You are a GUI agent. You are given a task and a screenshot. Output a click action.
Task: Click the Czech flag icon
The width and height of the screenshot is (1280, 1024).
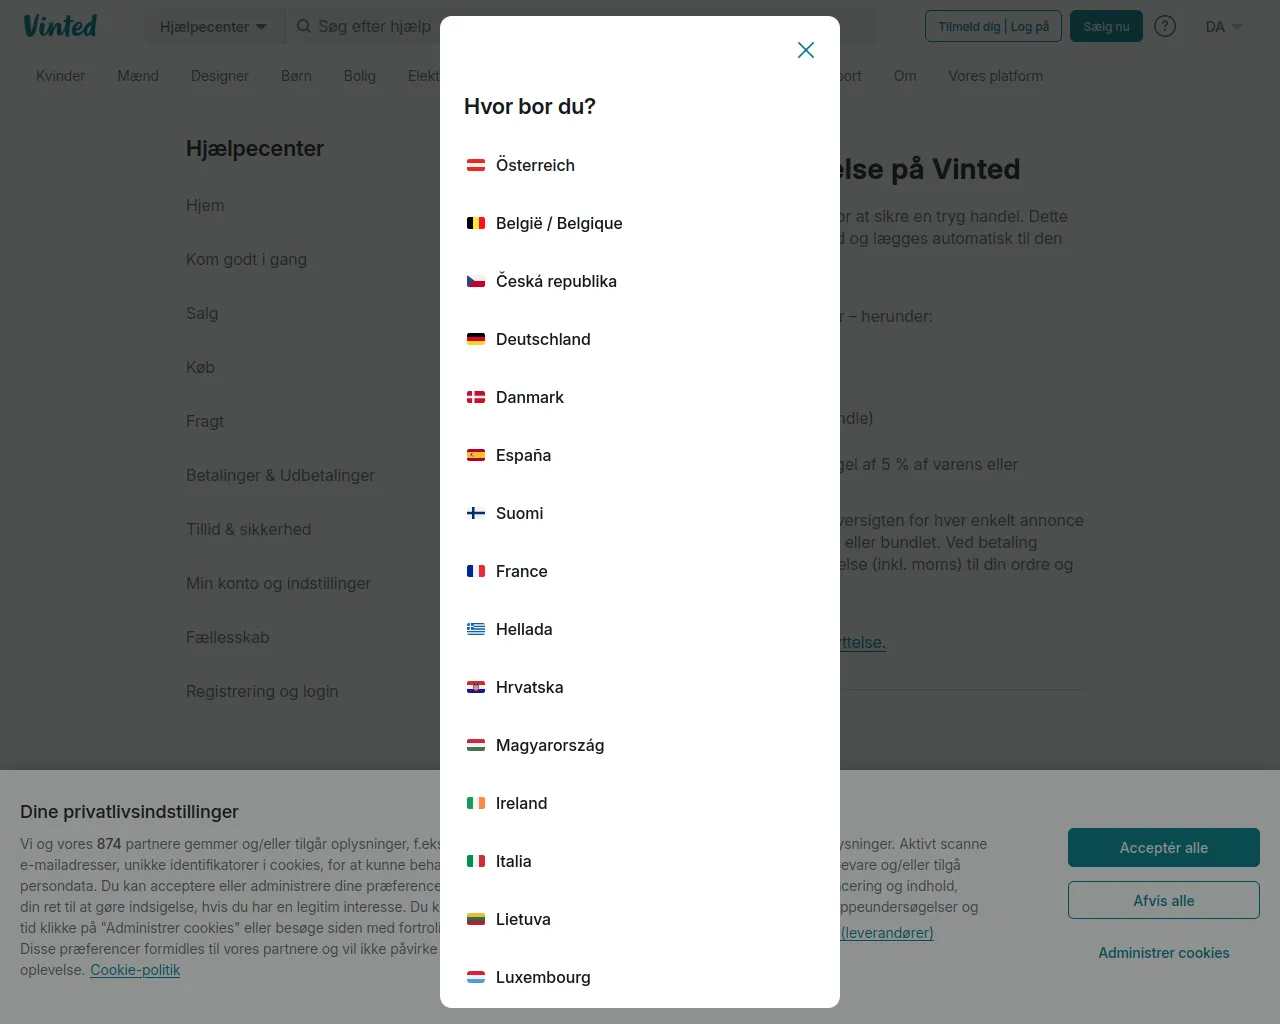coord(476,281)
